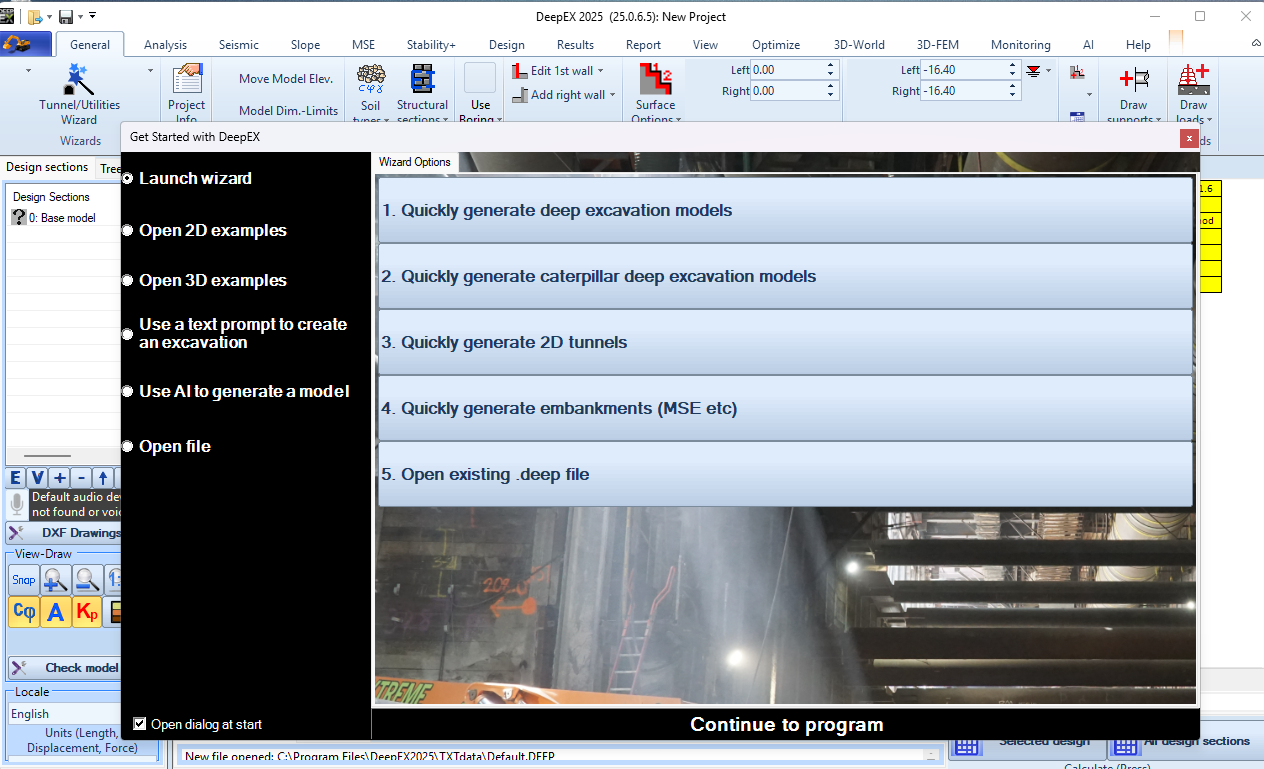Open the Slope ribbon tab
The height and width of the screenshot is (769, 1264).
306,45
